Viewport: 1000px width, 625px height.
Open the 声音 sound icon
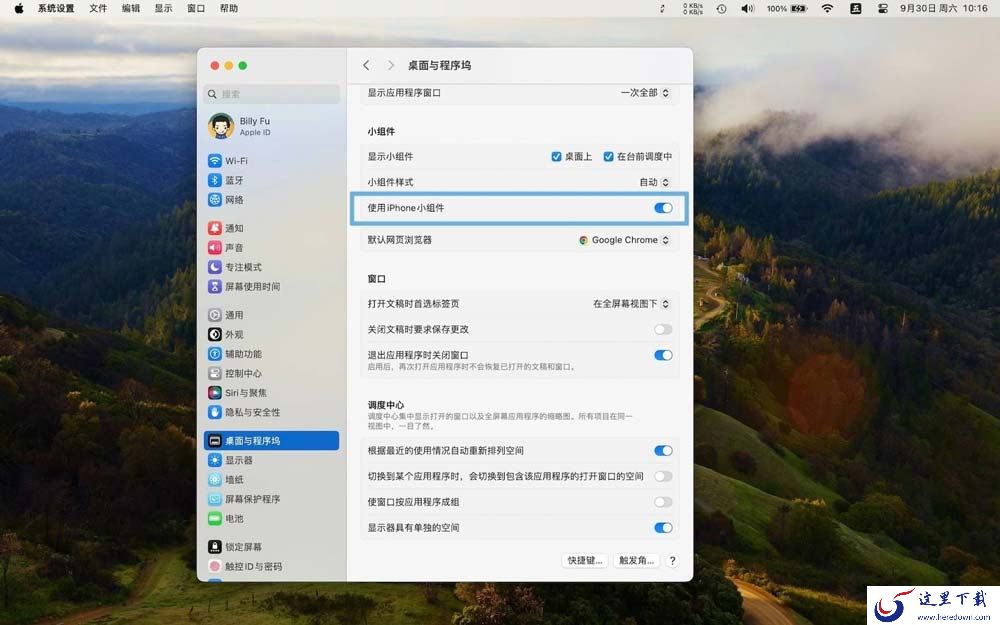tap(215, 247)
